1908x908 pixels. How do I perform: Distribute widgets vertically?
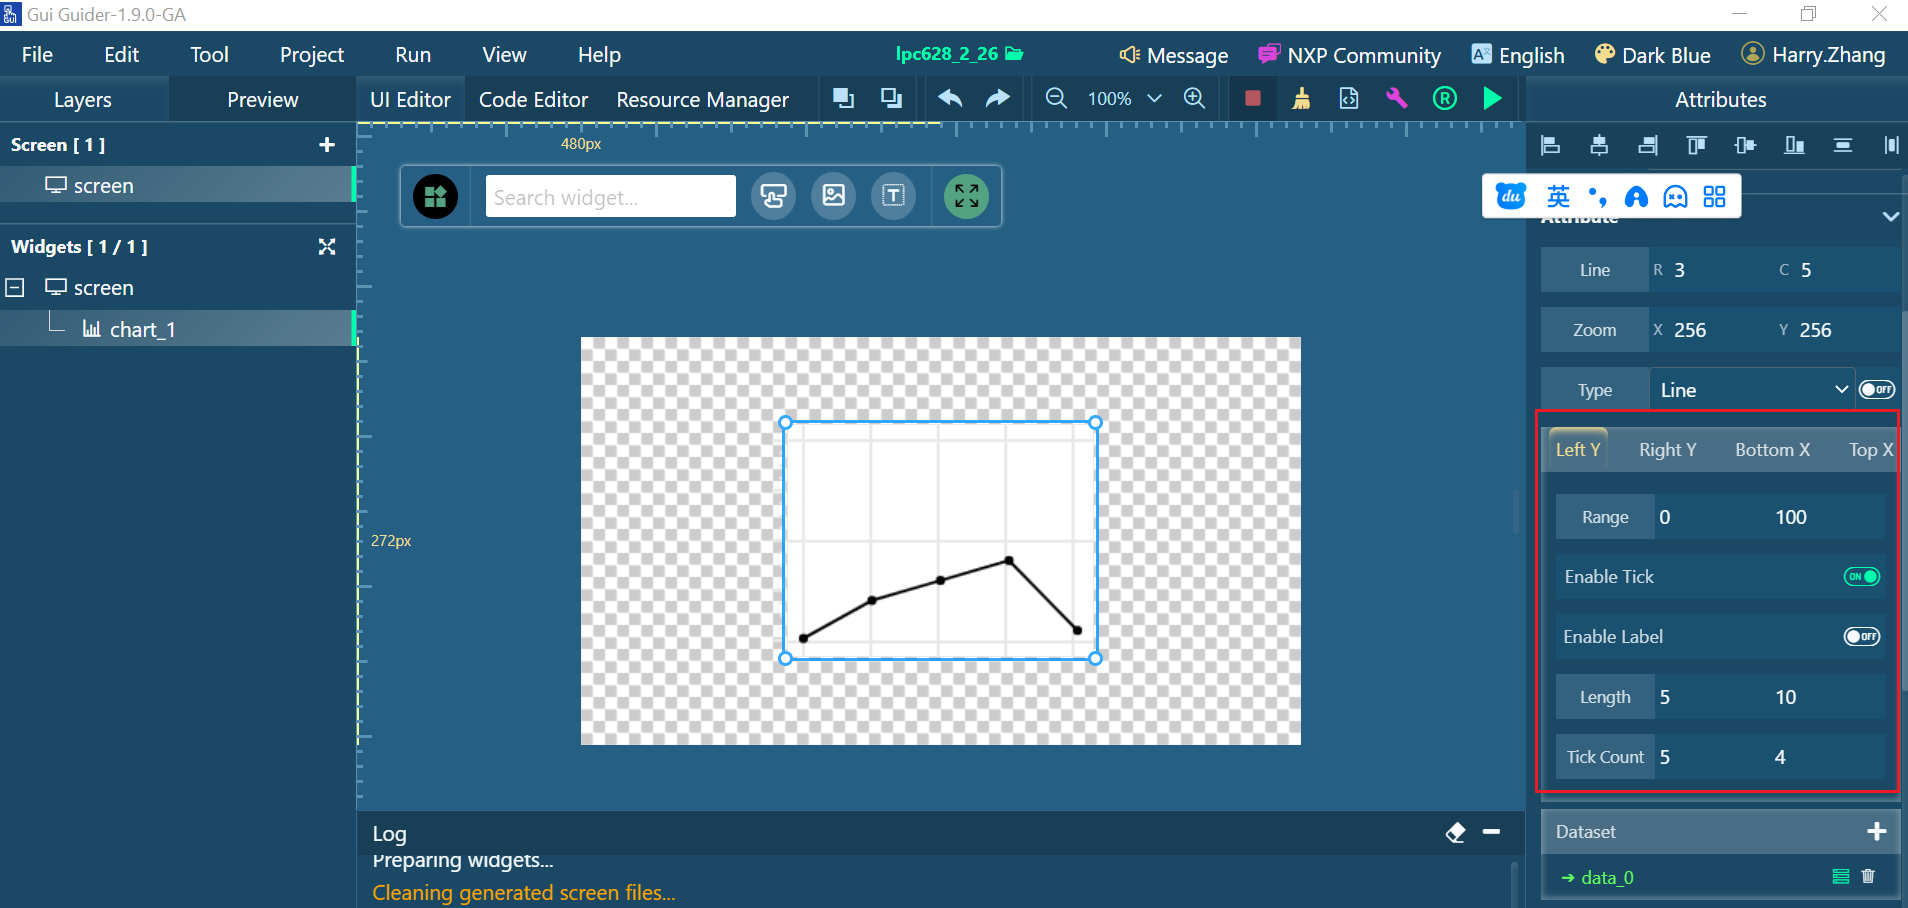tap(1843, 145)
